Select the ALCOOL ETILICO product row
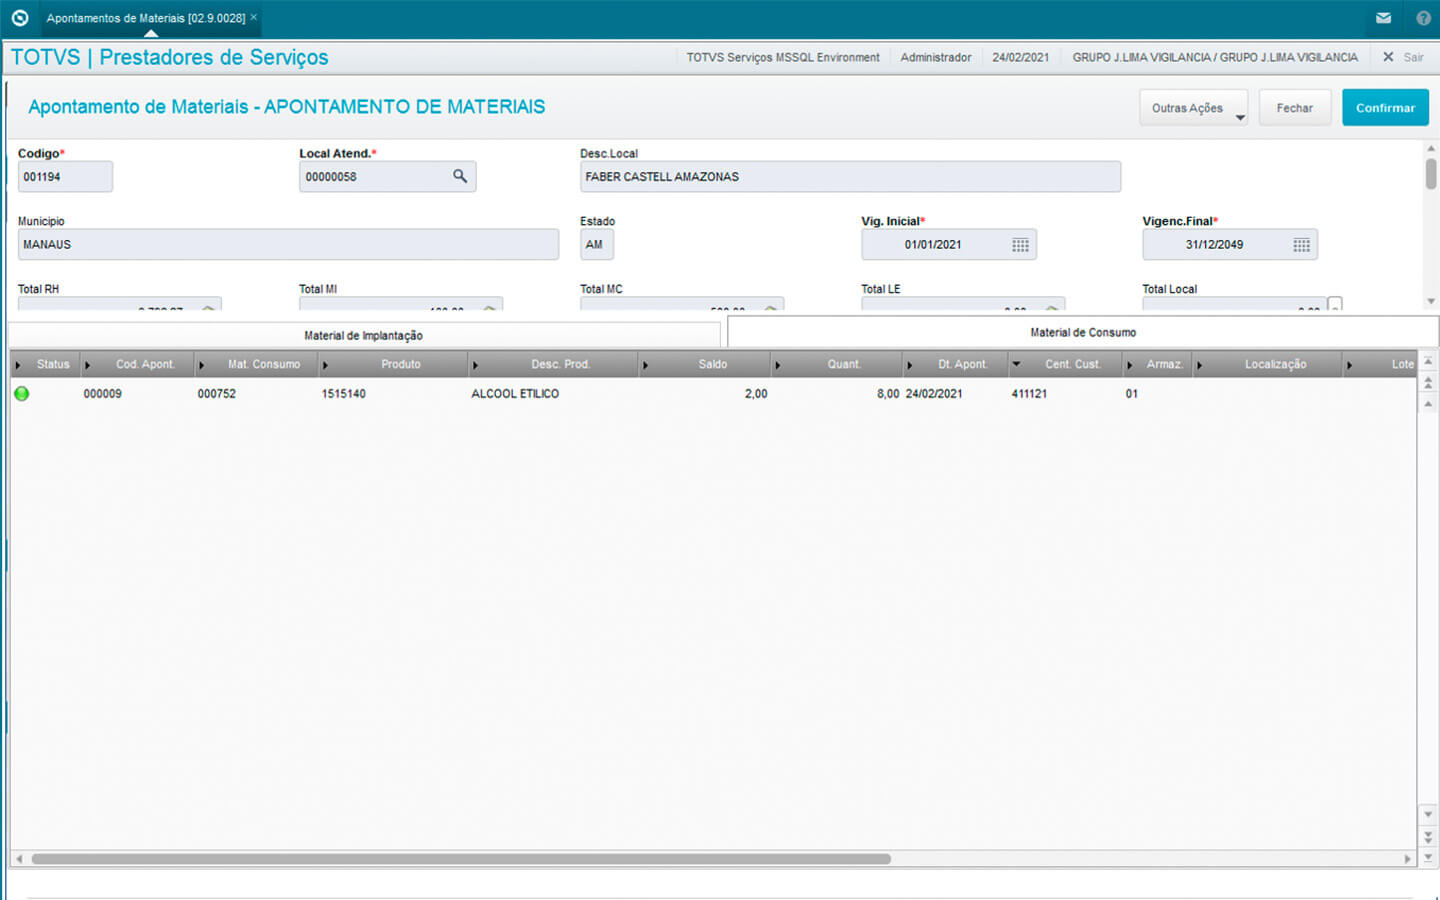This screenshot has height=900, width=1440. [x=515, y=394]
